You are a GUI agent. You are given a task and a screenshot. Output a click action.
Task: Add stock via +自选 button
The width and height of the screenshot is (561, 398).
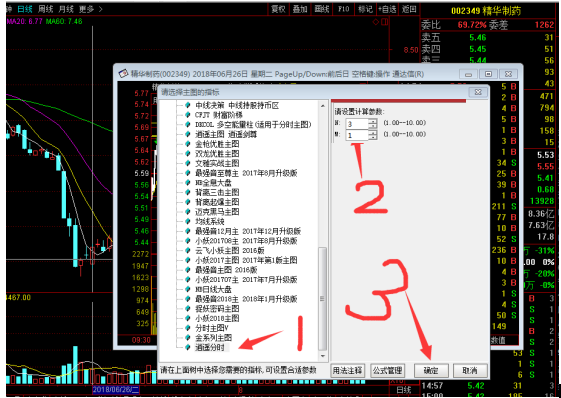(387, 9)
